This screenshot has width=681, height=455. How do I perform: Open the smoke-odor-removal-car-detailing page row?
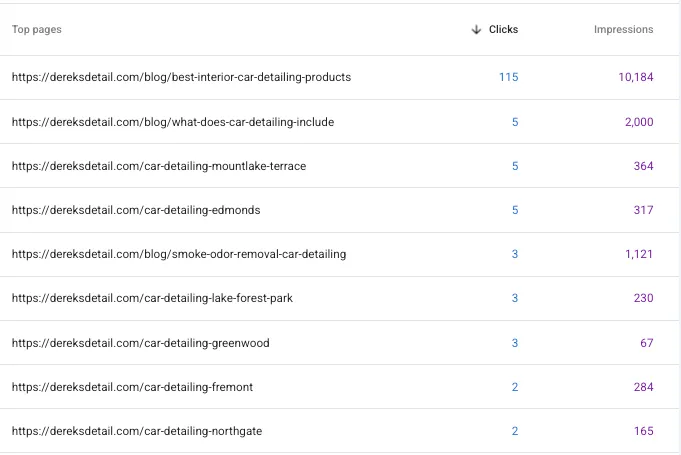pyautogui.click(x=340, y=254)
